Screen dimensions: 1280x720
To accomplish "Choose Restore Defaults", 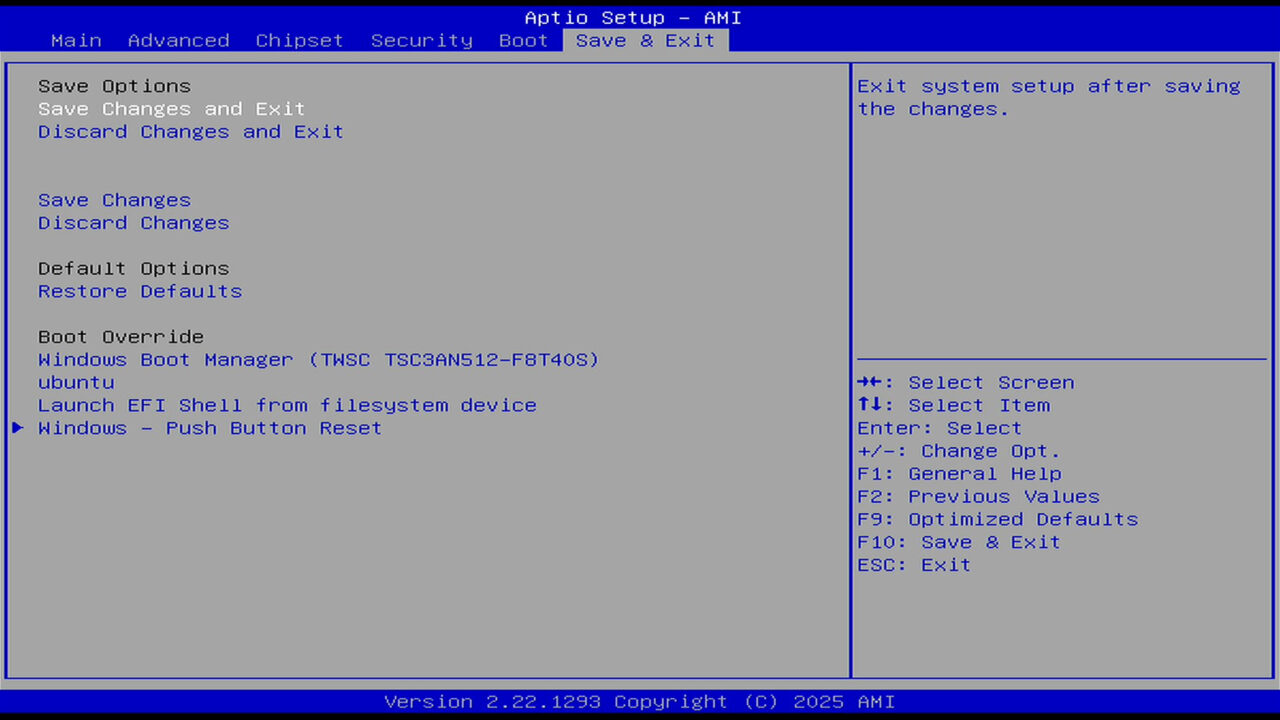I will [140, 291].
